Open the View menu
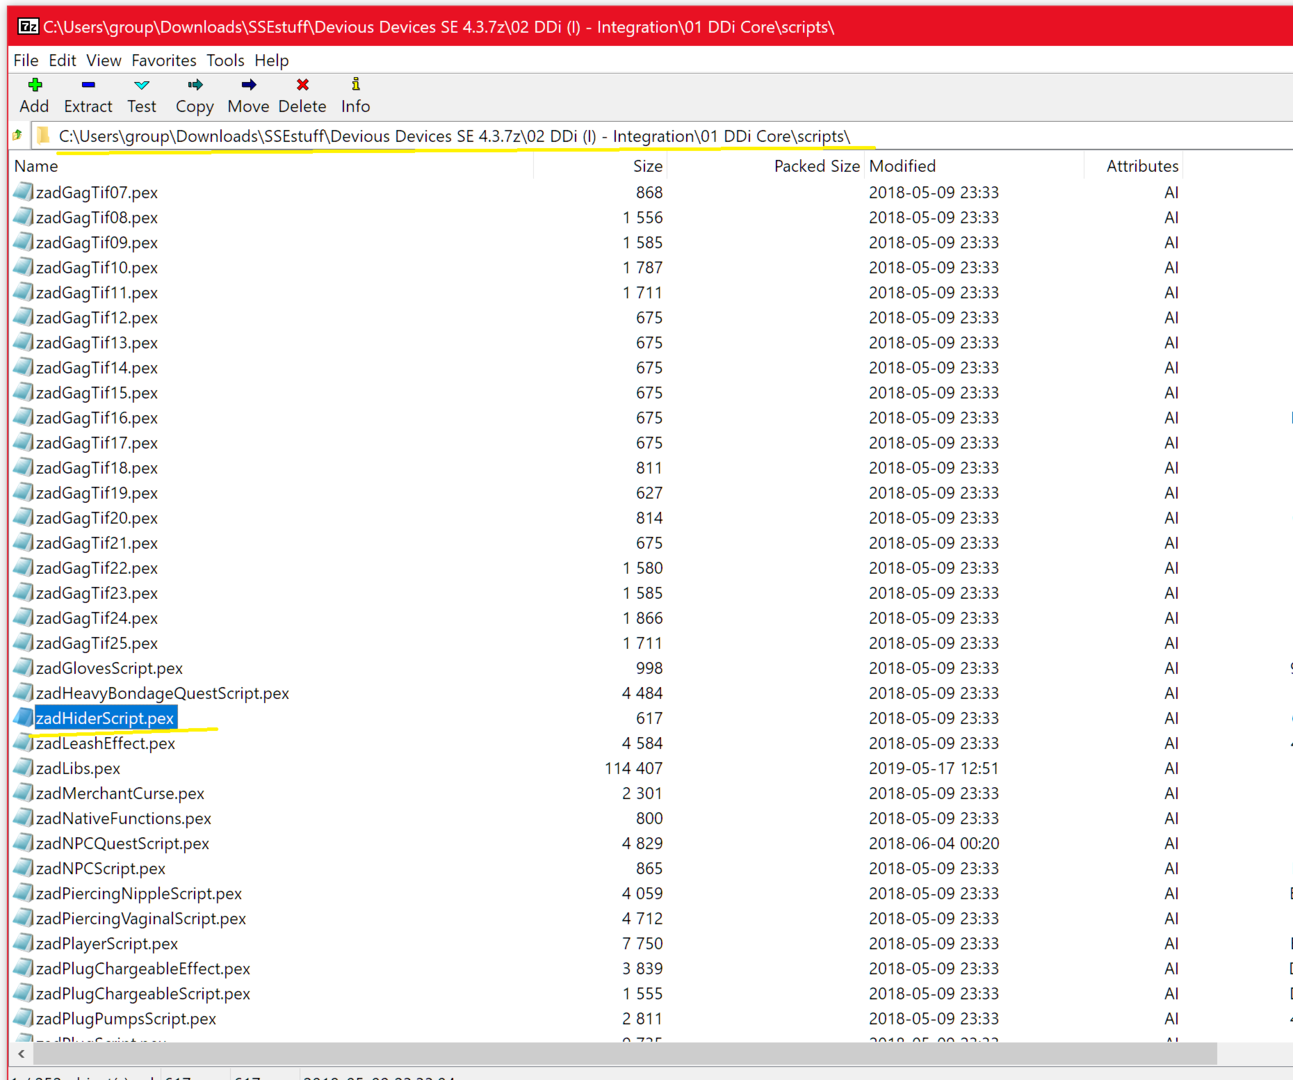Viewport: 1293px width, 1080px height. (103, 60)
